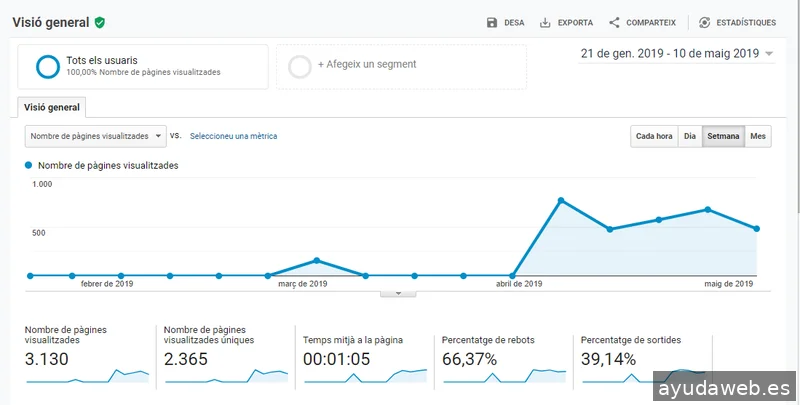Click the DESA save icon
The image size is (800, 405).
[x=492, y=22]
